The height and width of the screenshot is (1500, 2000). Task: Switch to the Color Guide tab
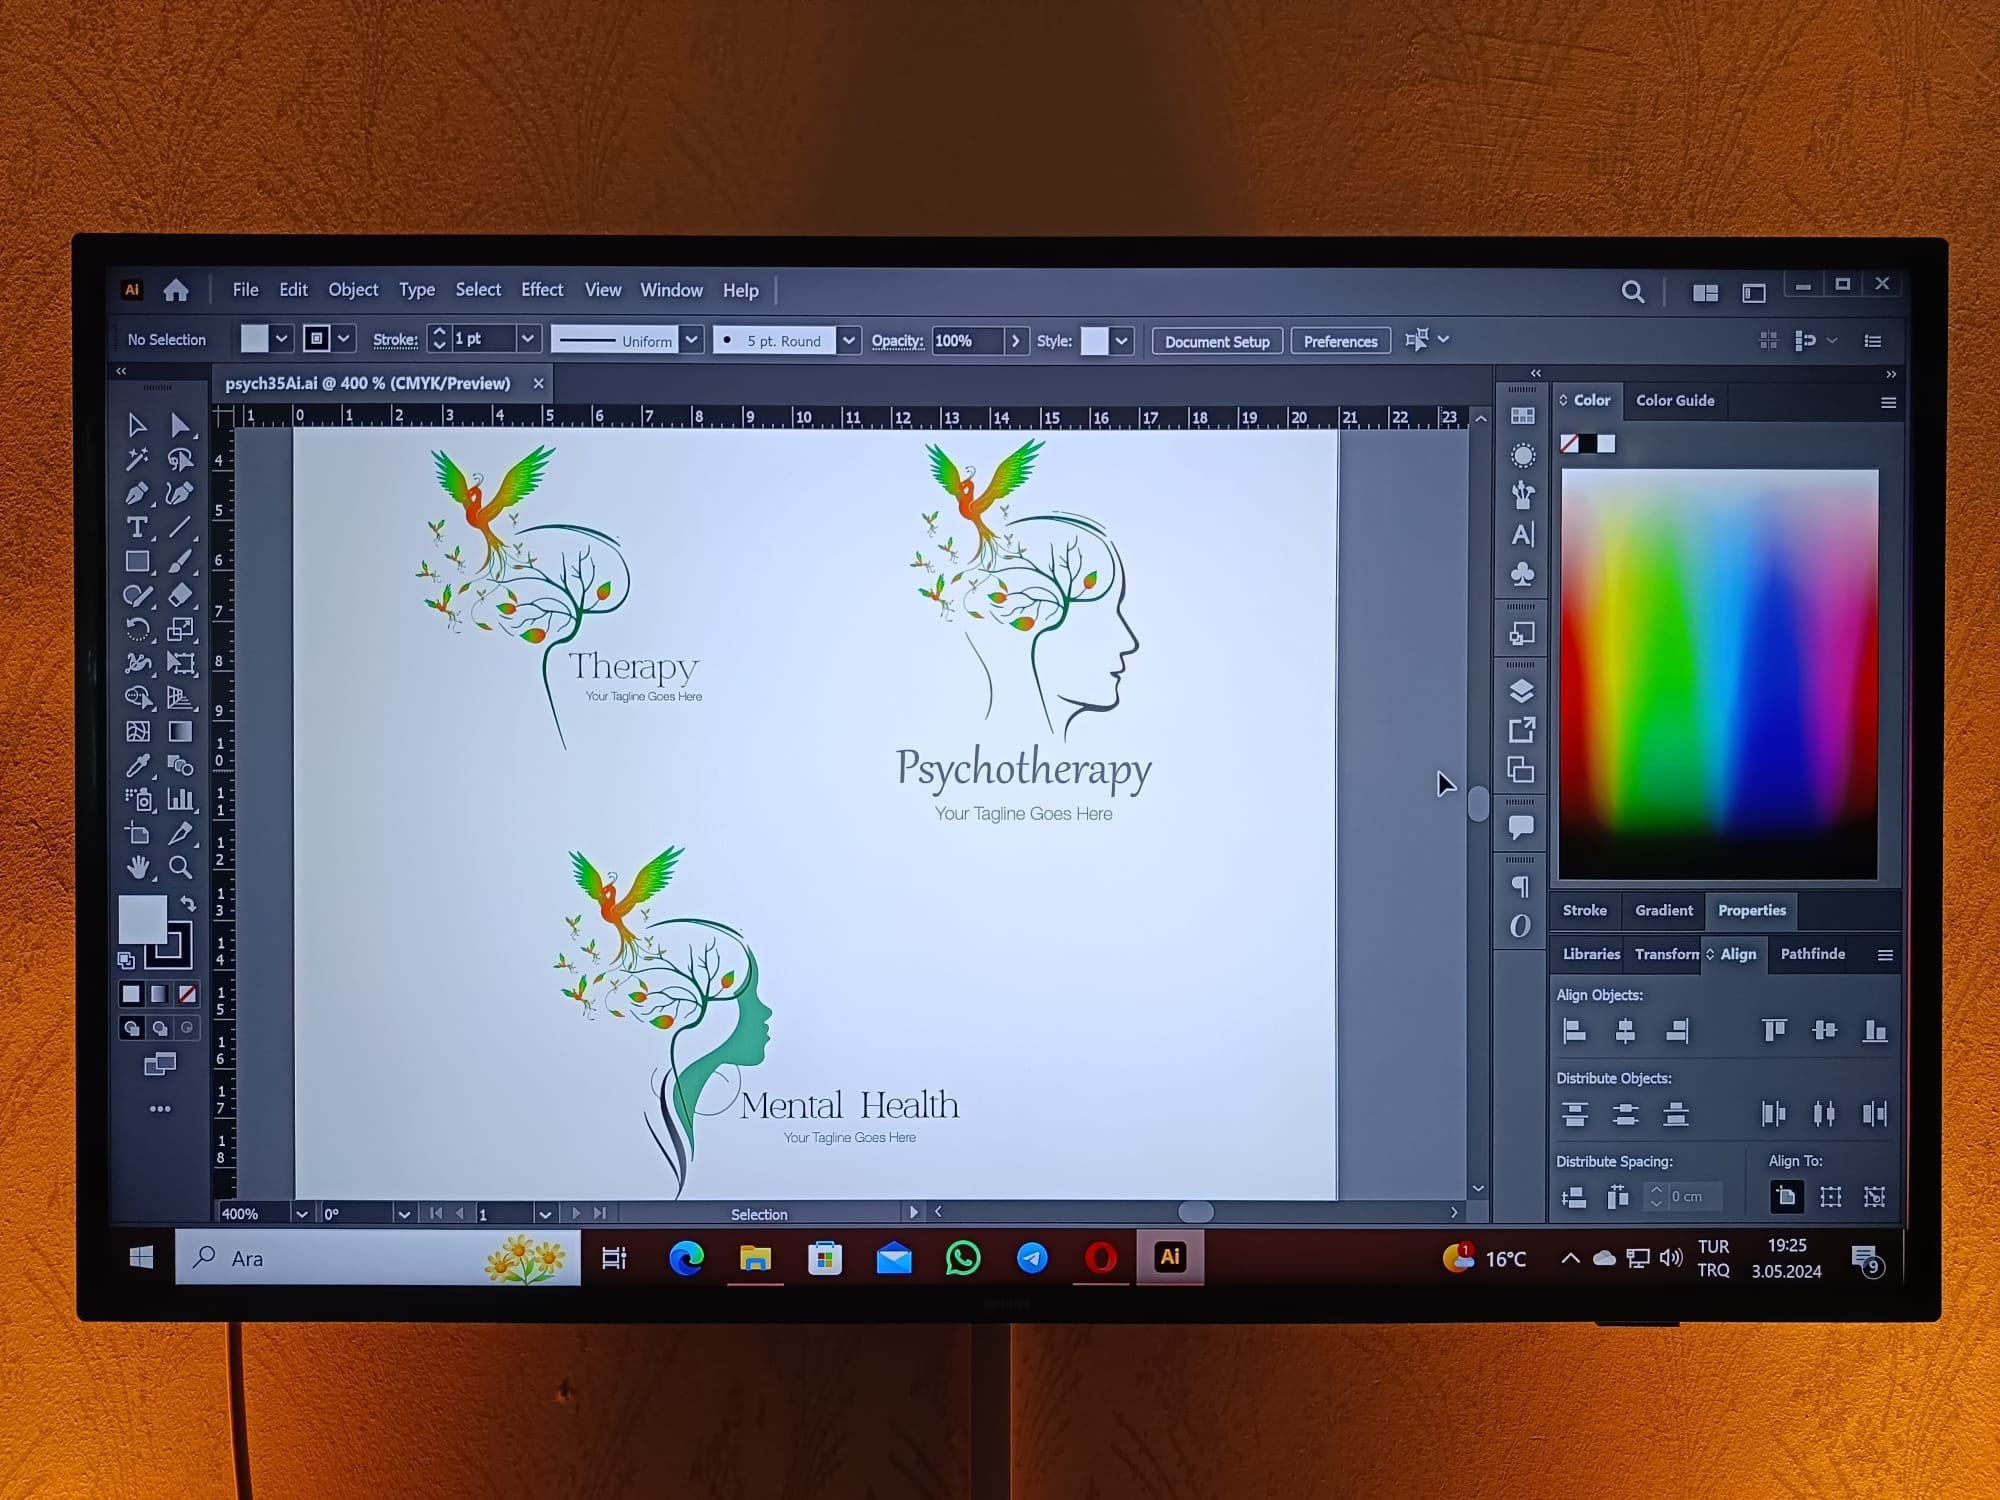coord(1675,400)
